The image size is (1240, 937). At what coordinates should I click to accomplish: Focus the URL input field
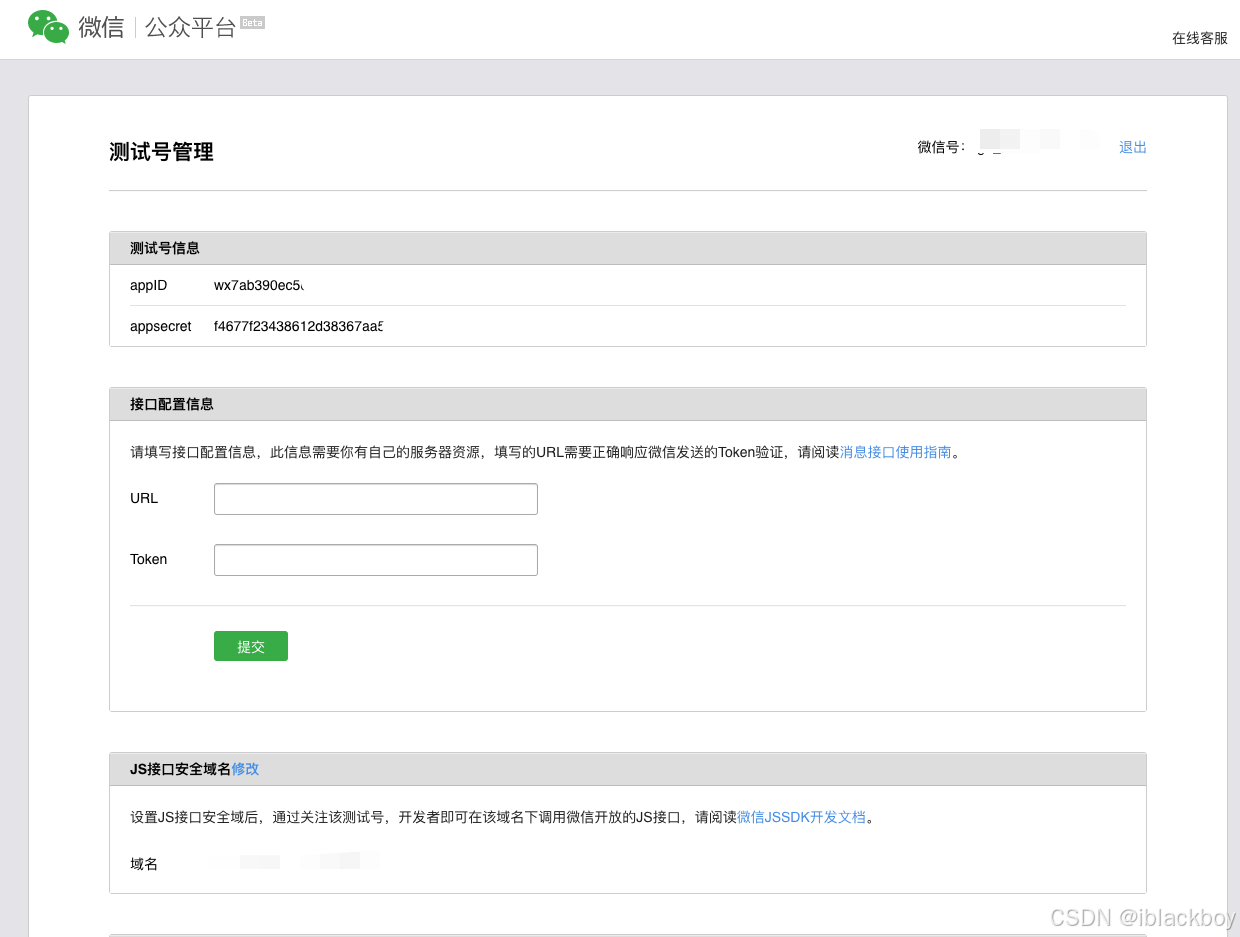(376, 499)
